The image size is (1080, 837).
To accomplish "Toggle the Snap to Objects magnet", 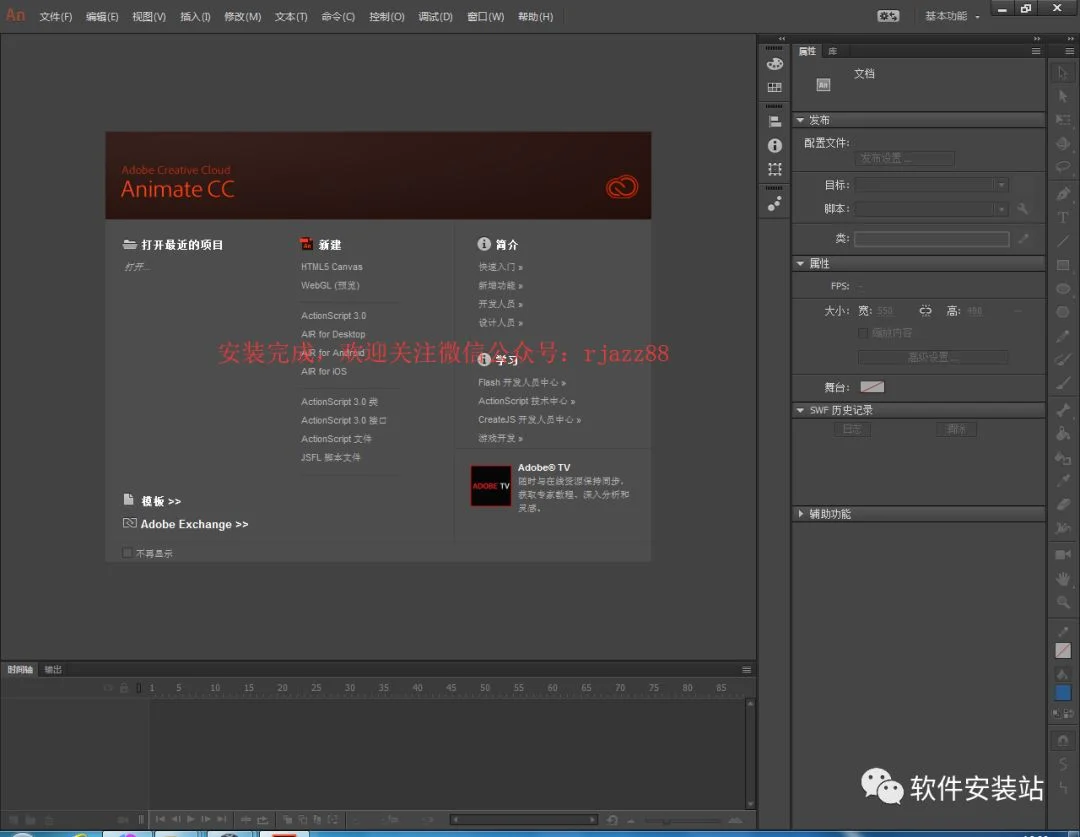I will 1063,741.
